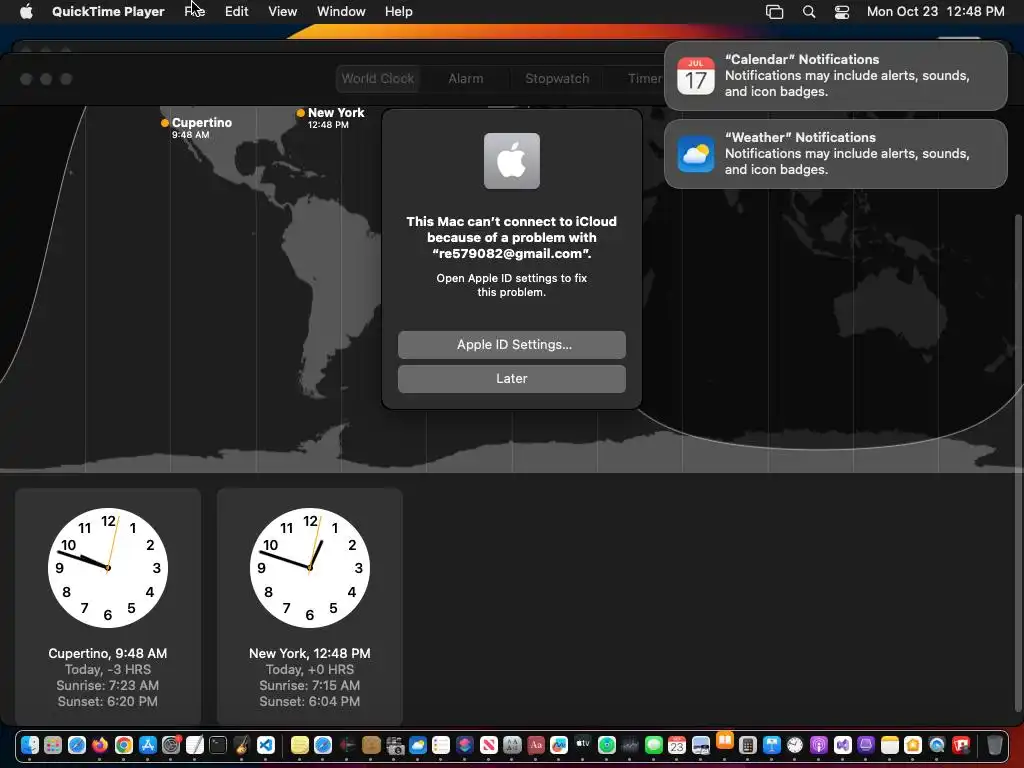The image size is (1024, 768).
Task: Open System Preferences from the Dock
Action: click(171, 744)
